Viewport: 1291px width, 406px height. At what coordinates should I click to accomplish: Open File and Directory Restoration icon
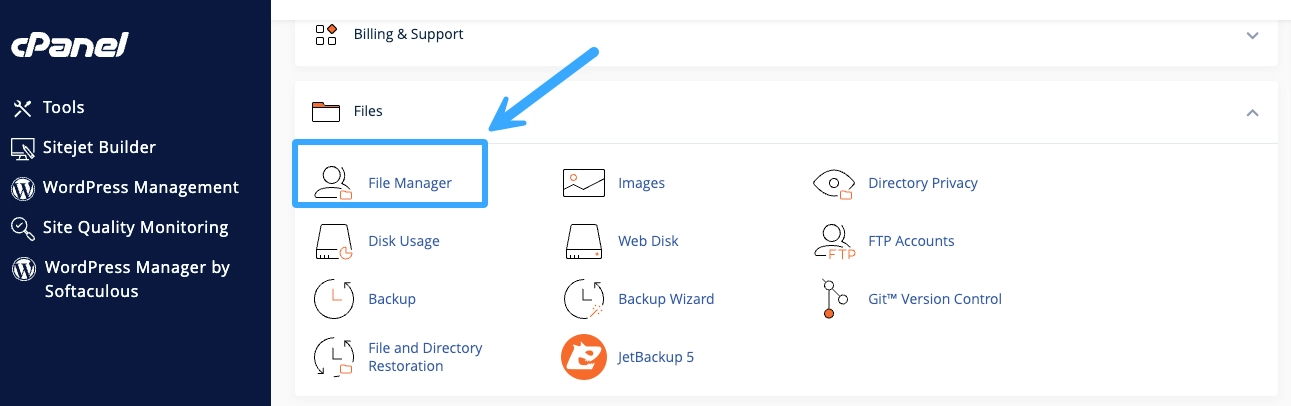point(334,357)
